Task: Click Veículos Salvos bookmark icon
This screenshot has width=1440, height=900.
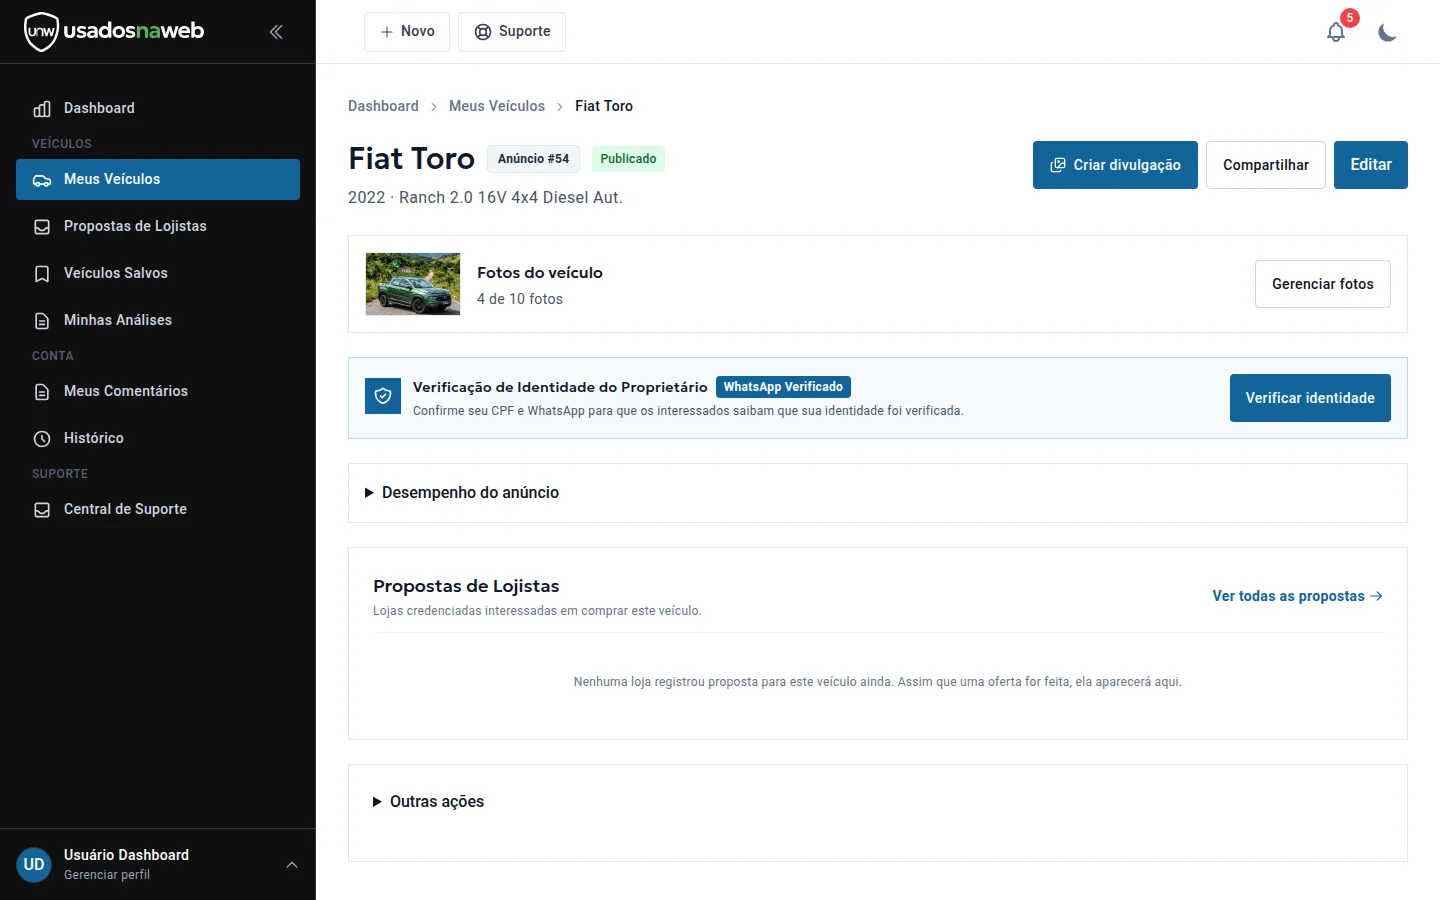Action: [42, 274]
